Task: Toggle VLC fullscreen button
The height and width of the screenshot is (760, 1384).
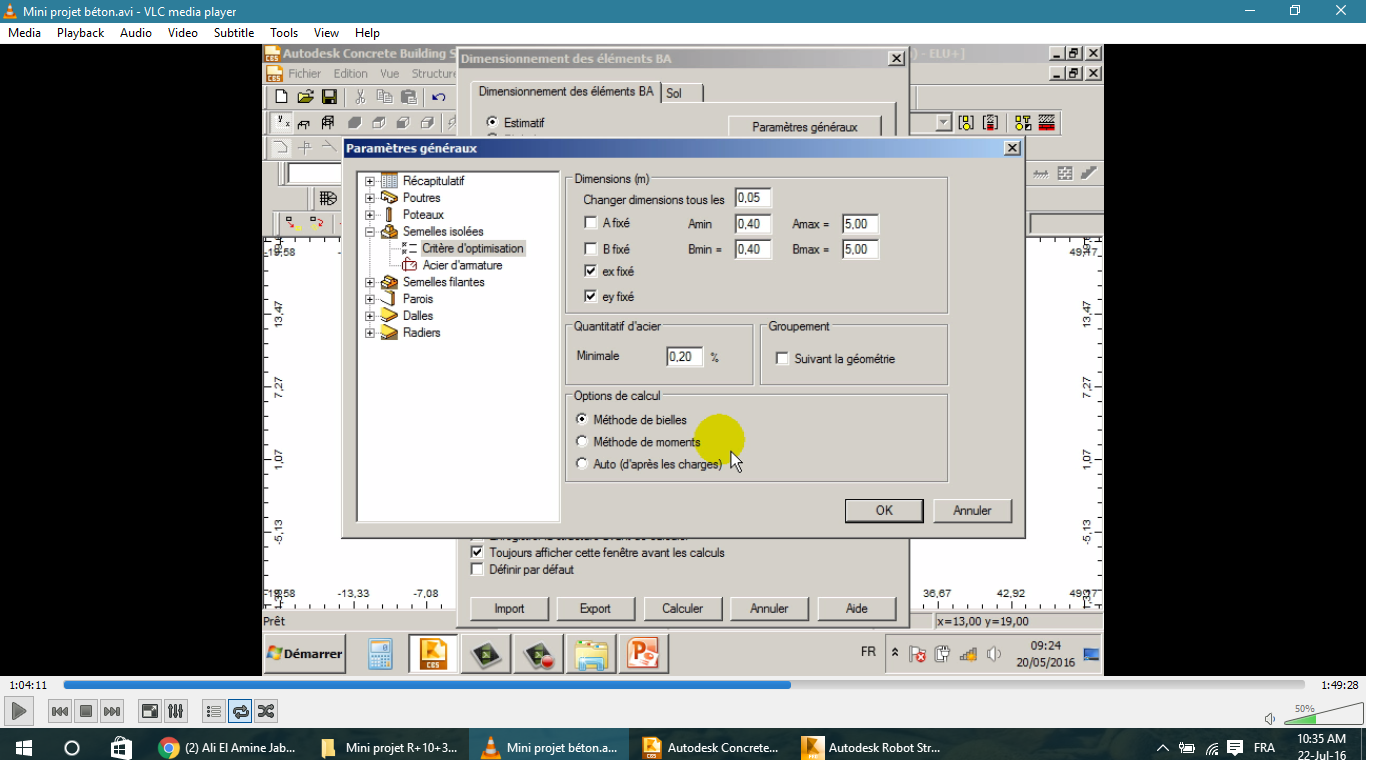Action: (x=150, y=711)
